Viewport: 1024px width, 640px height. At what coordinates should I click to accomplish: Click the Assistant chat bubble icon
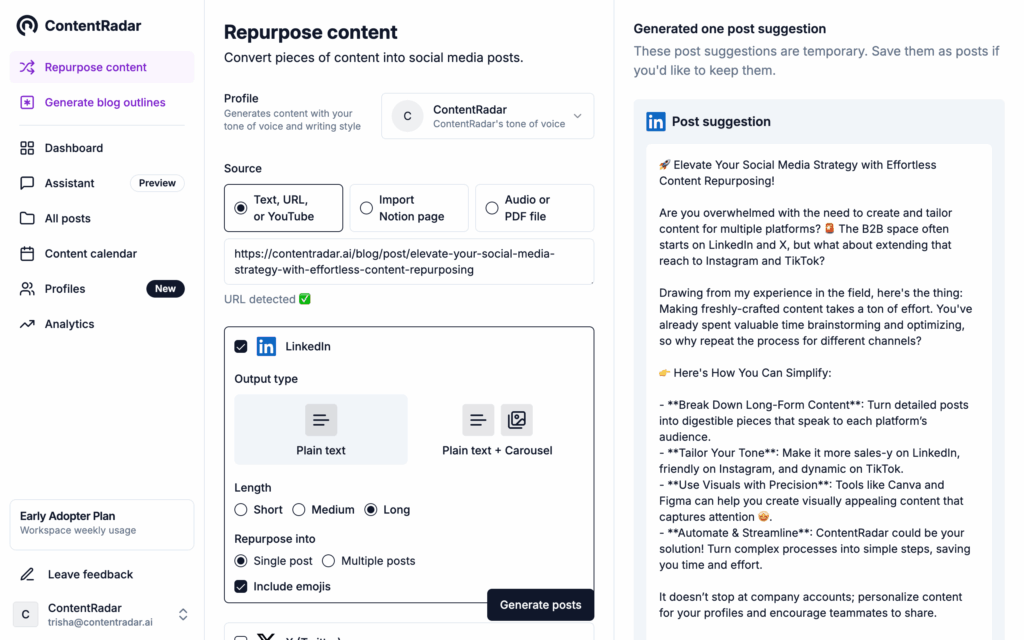pyautogui.click(x=27, y=183)
